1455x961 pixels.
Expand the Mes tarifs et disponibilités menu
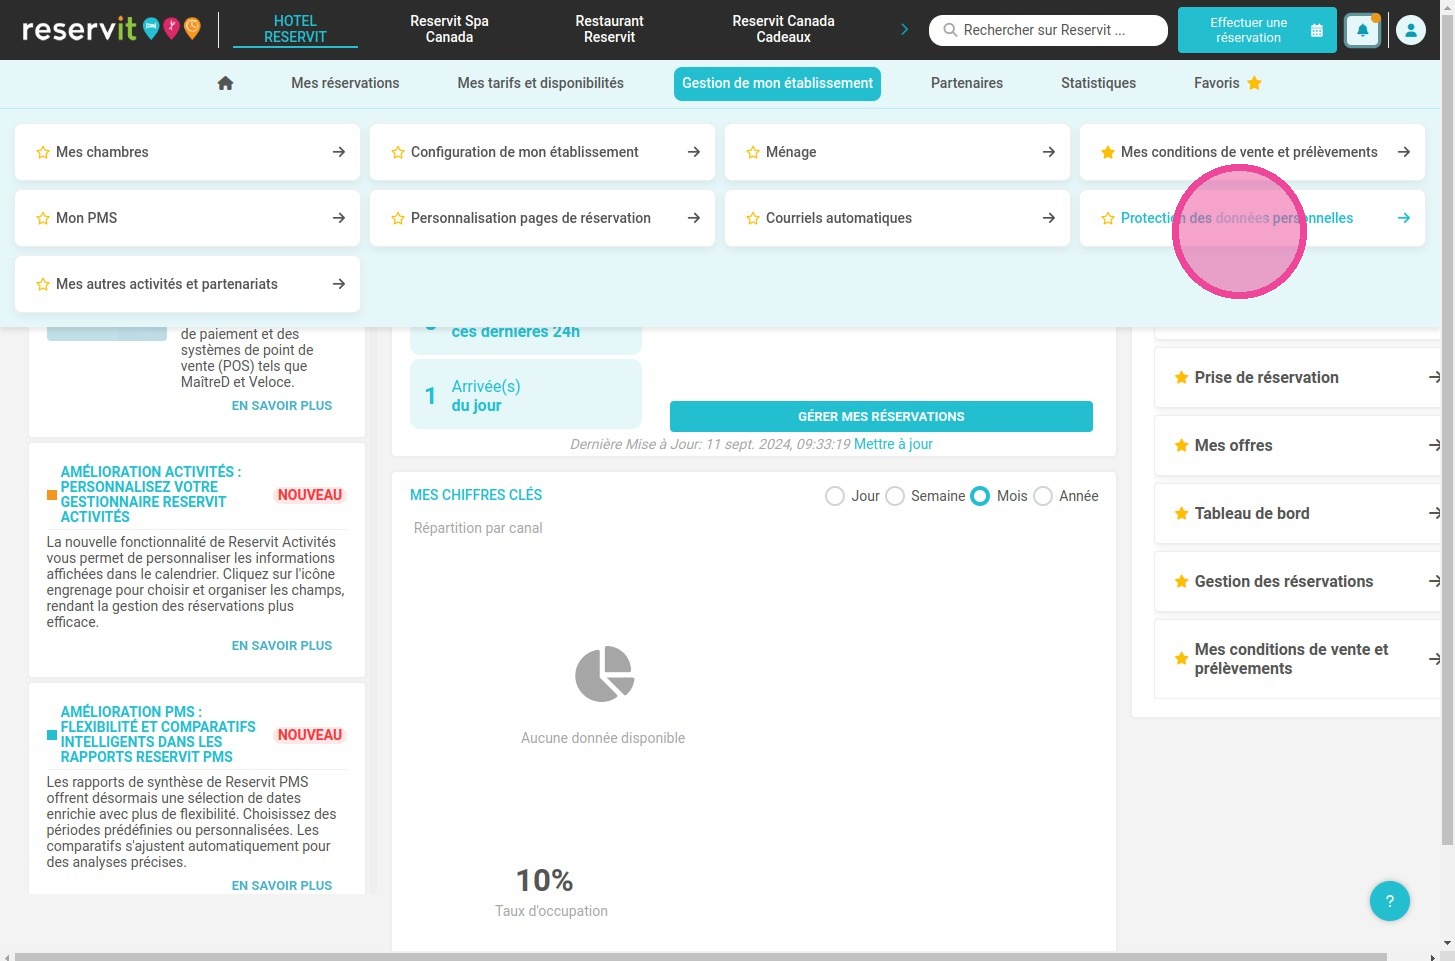click(x=541, y=83)
